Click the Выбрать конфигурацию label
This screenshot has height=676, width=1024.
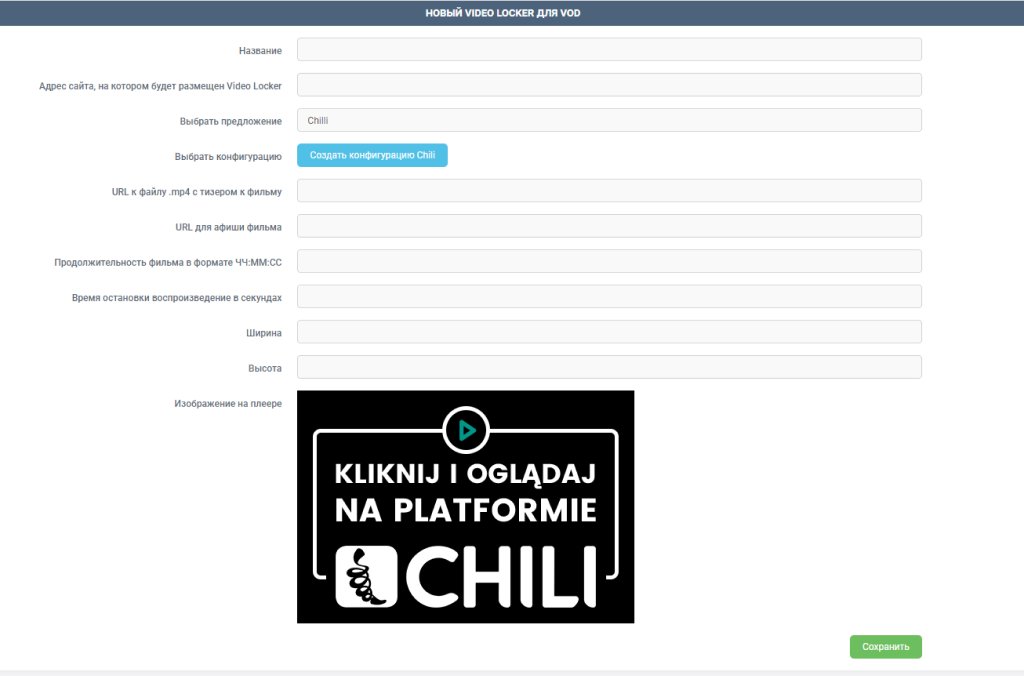pyautogui.click(x=228, y=157)
